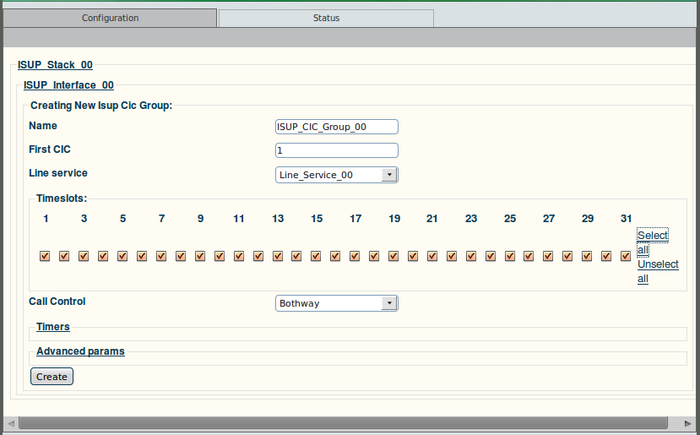Image resolution: width=700 pixels, height=435 pixels.
Task: Click the Unselect all timeslots link
Action: click(657, 271)
